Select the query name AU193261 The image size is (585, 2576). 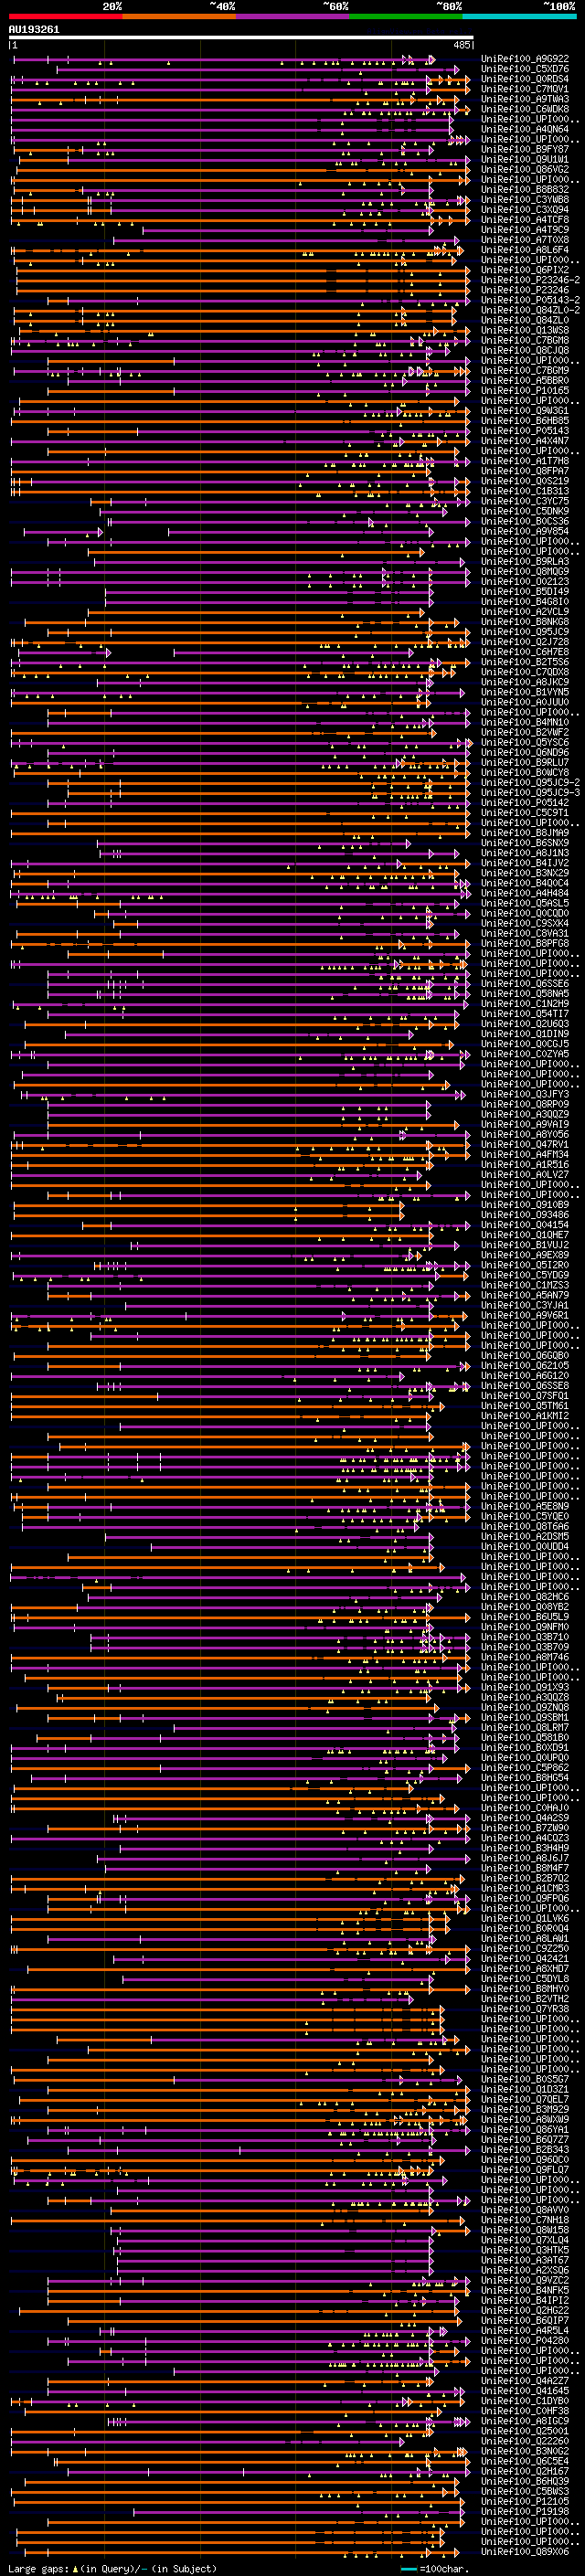(x=34, y=29)
